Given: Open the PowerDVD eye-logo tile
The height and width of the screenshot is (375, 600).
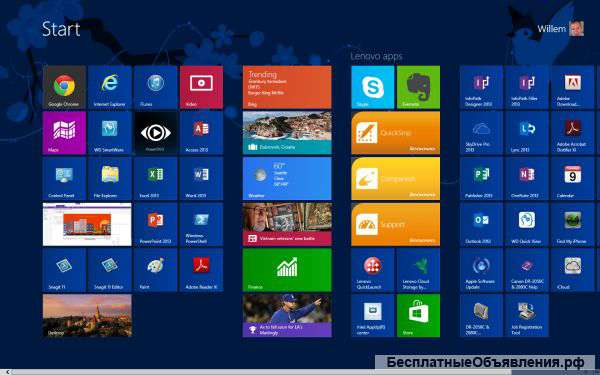Looking at the screenshot, I should coord(156,133).
